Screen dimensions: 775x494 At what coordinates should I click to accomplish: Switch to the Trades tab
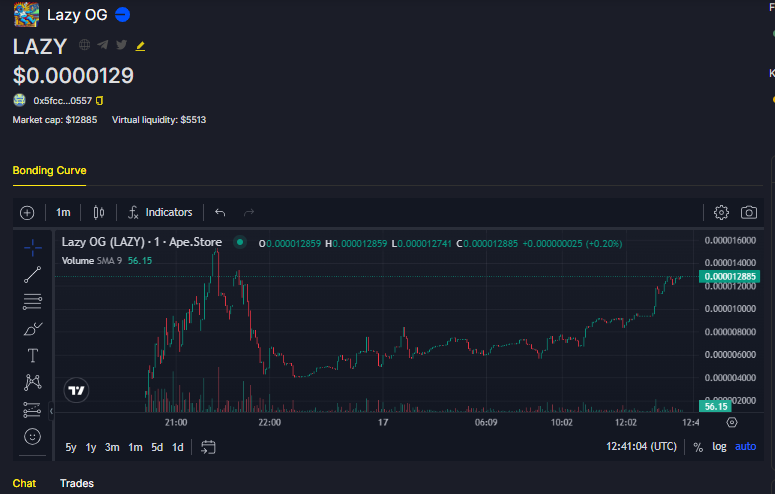coord(77,484)
